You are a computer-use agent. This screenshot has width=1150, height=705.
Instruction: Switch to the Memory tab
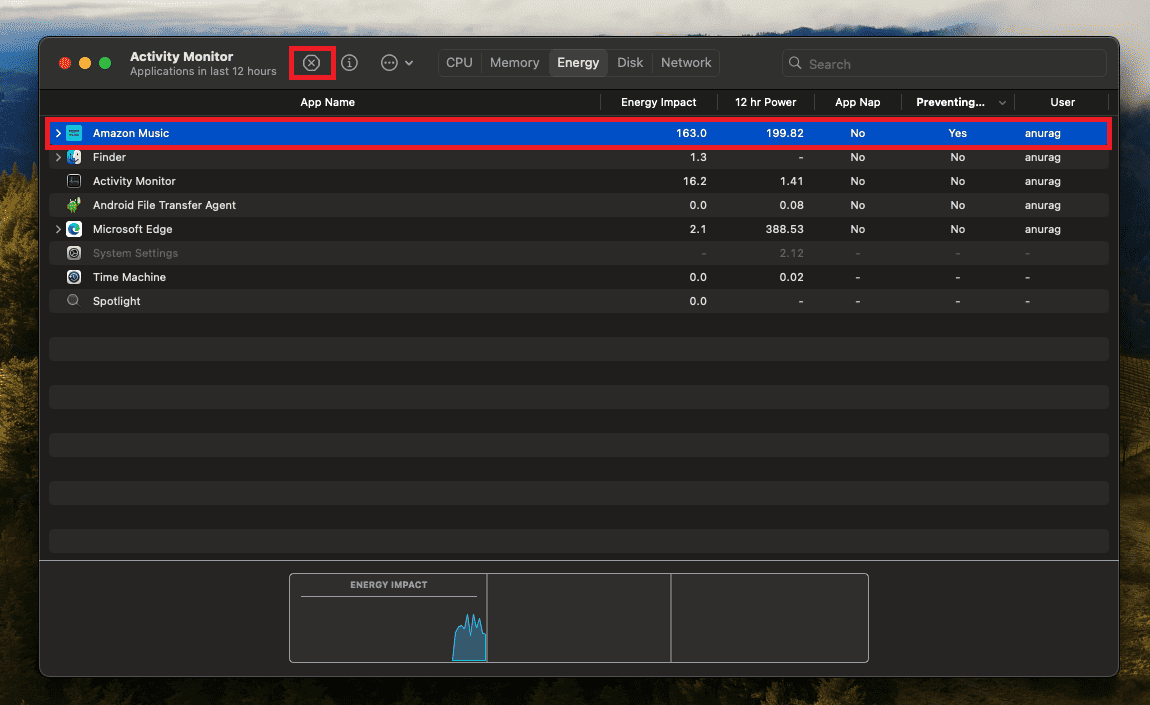tap(514, 63)
